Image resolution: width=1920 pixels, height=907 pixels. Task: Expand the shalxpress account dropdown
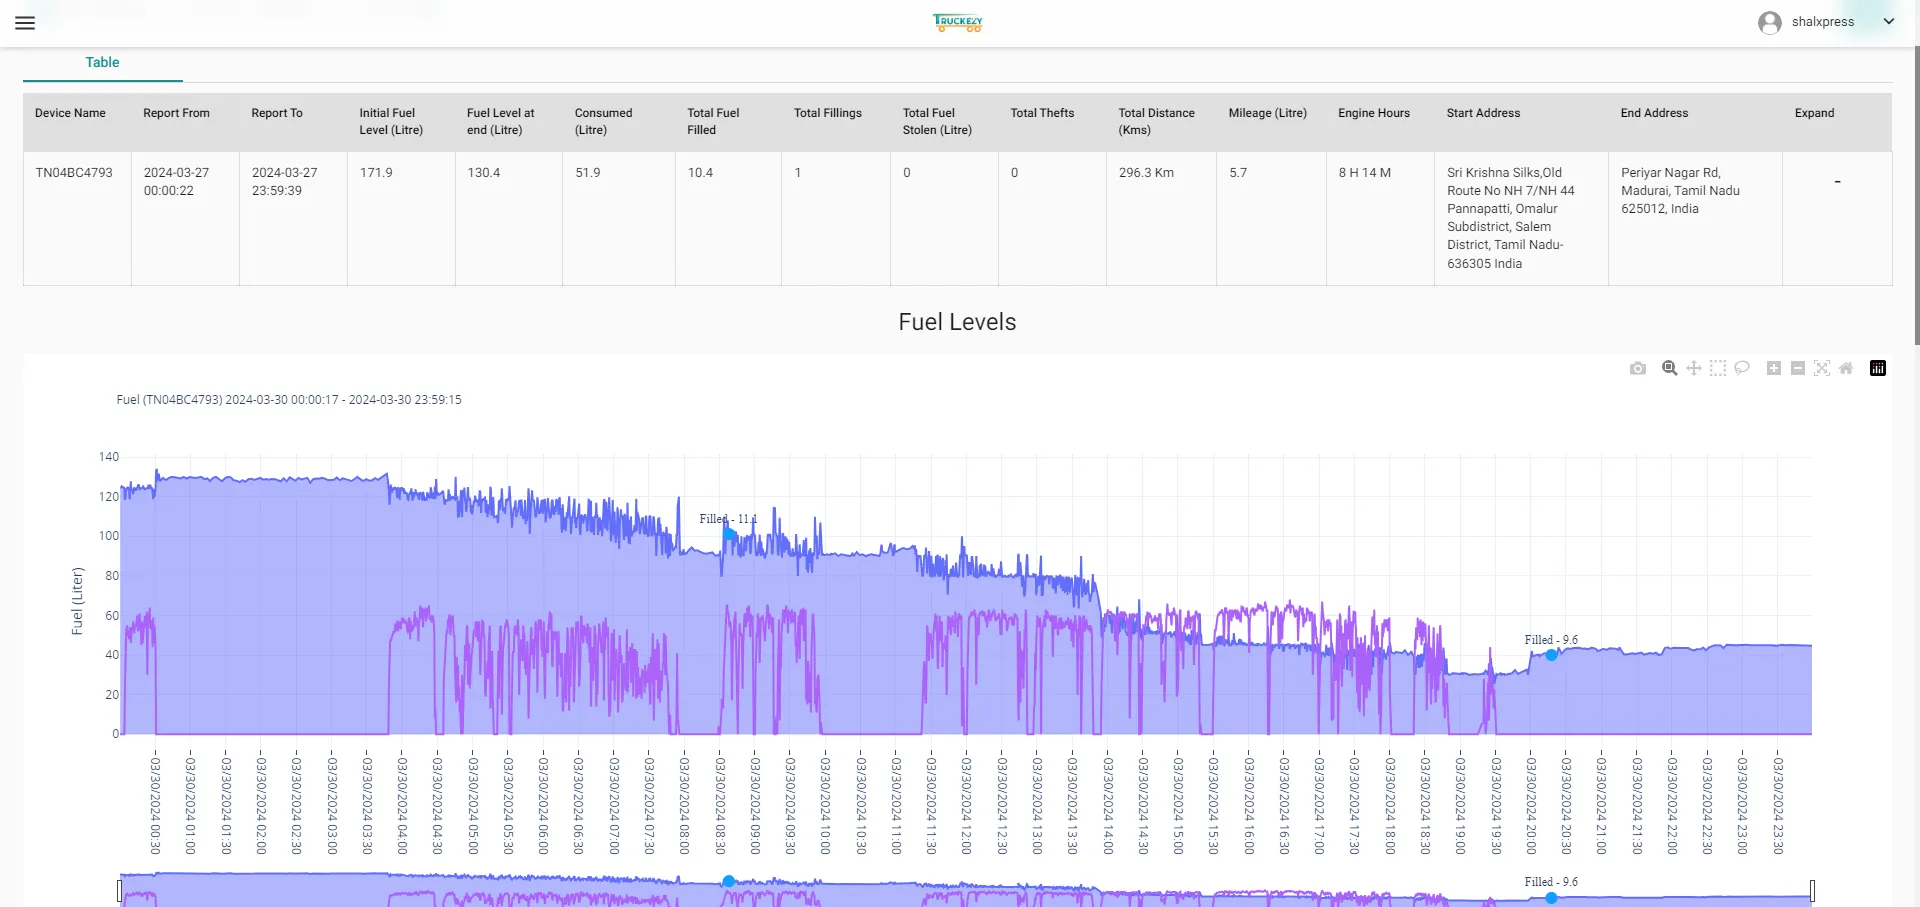(1888, 21)
